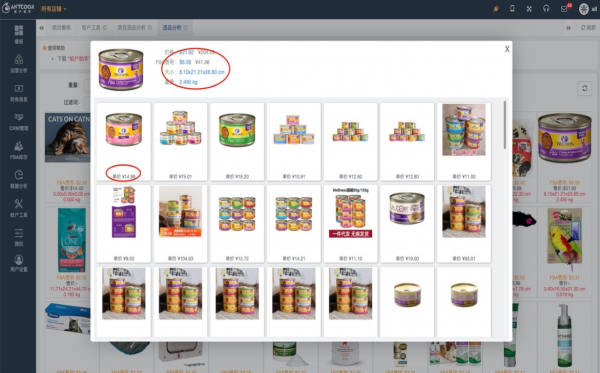Close the product popup with X
The width and height of the screenshot is (600, 373).
pyautogui.click(x=507, y=49)
